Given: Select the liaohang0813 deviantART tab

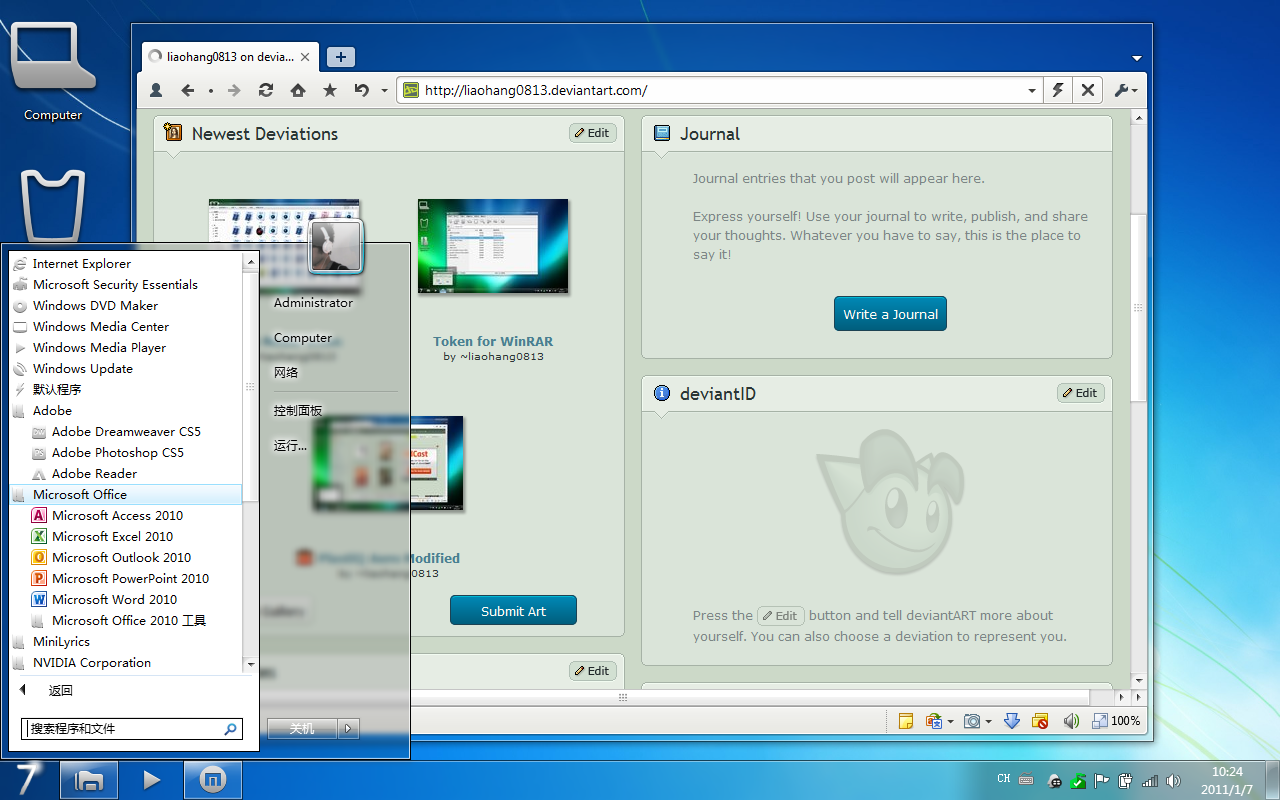Looking at the screenshot, I should click(x=231, y=57).
